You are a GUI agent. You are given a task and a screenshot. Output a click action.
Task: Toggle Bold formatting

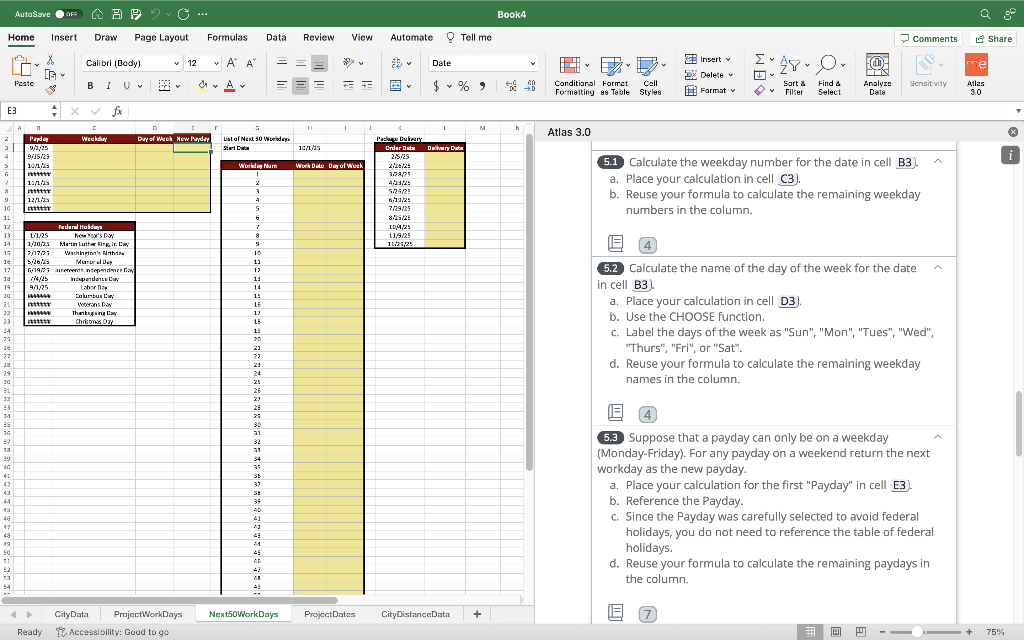click(x=90, y=86)
